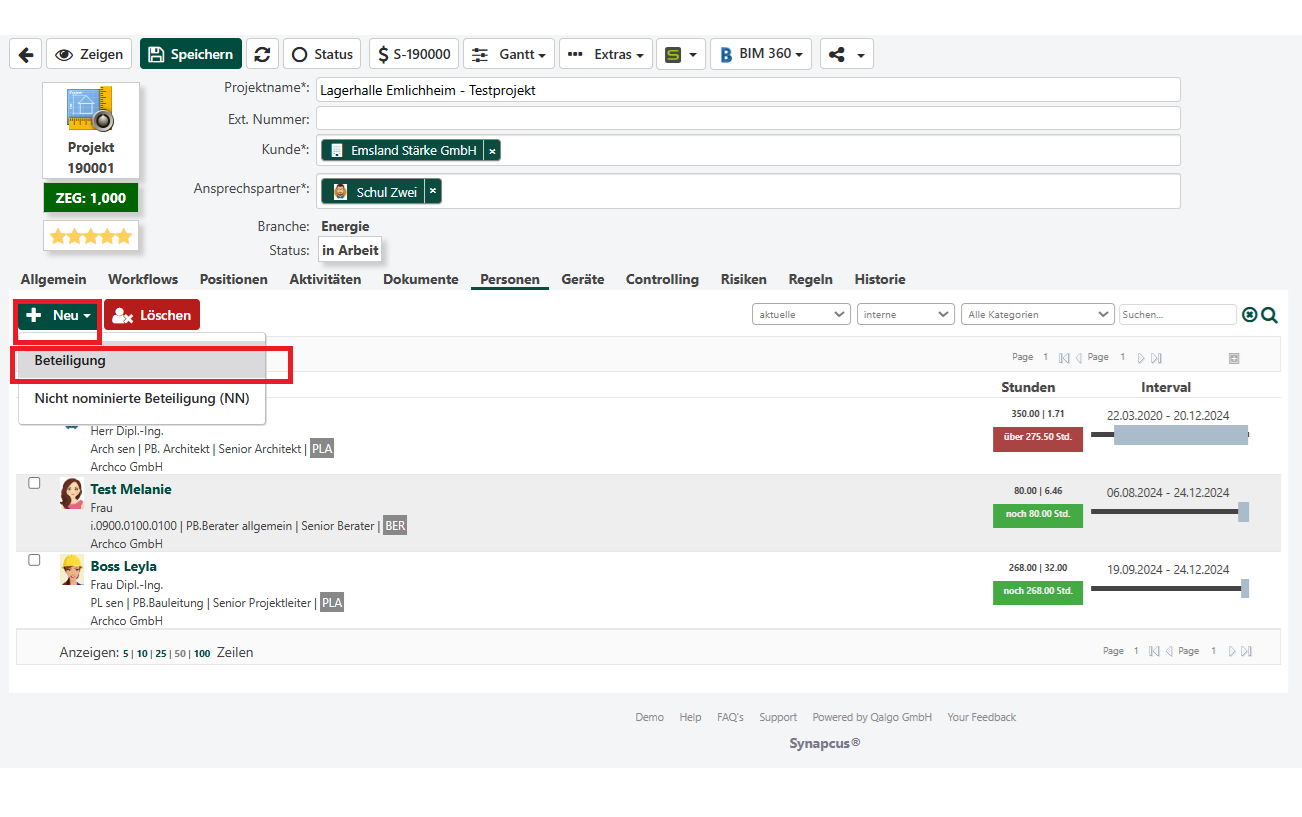Remove Schul Zwei contact tag
This screenshot has width=1302, height=817.
[433, 192]
